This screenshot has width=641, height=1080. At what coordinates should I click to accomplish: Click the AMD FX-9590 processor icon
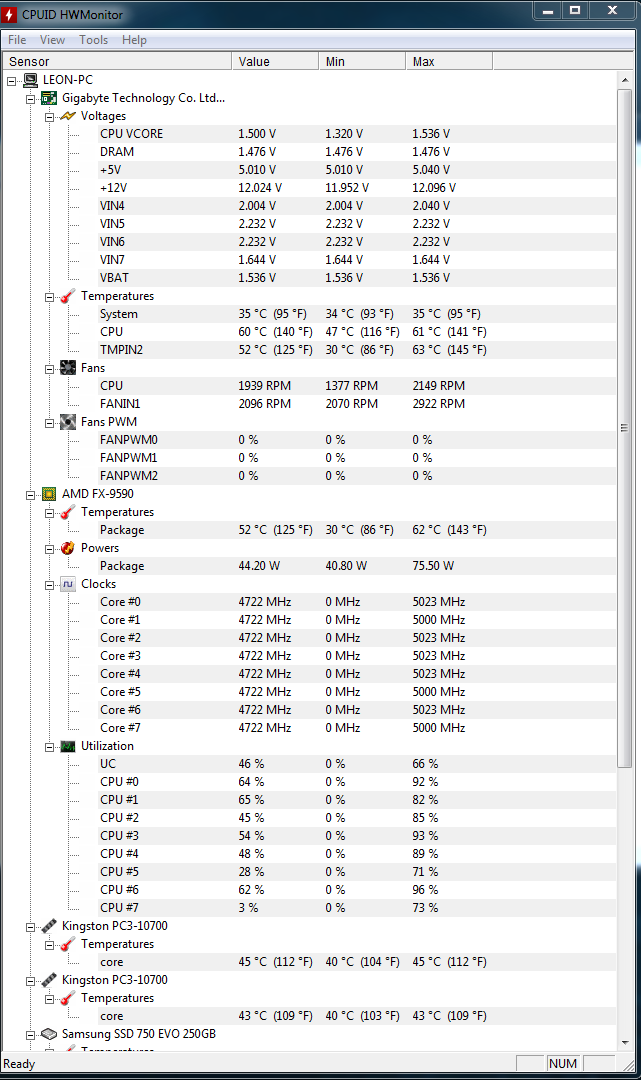coord(49,494)
